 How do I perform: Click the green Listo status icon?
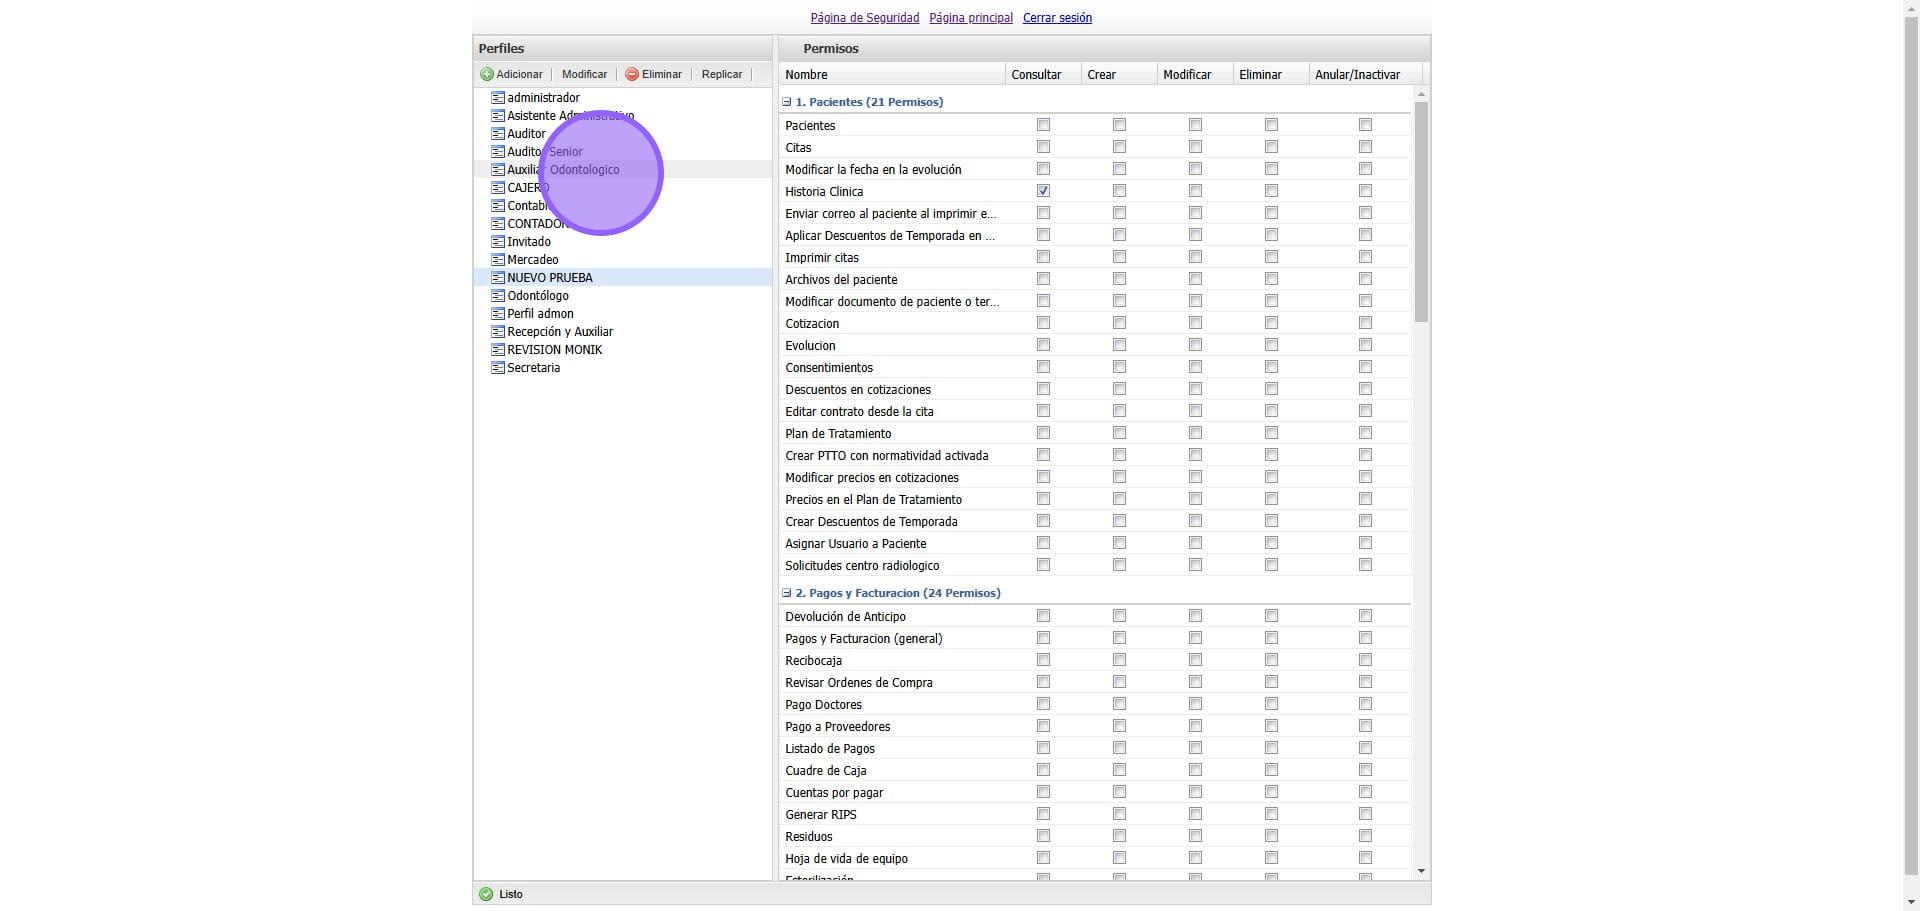click(486, 894)
